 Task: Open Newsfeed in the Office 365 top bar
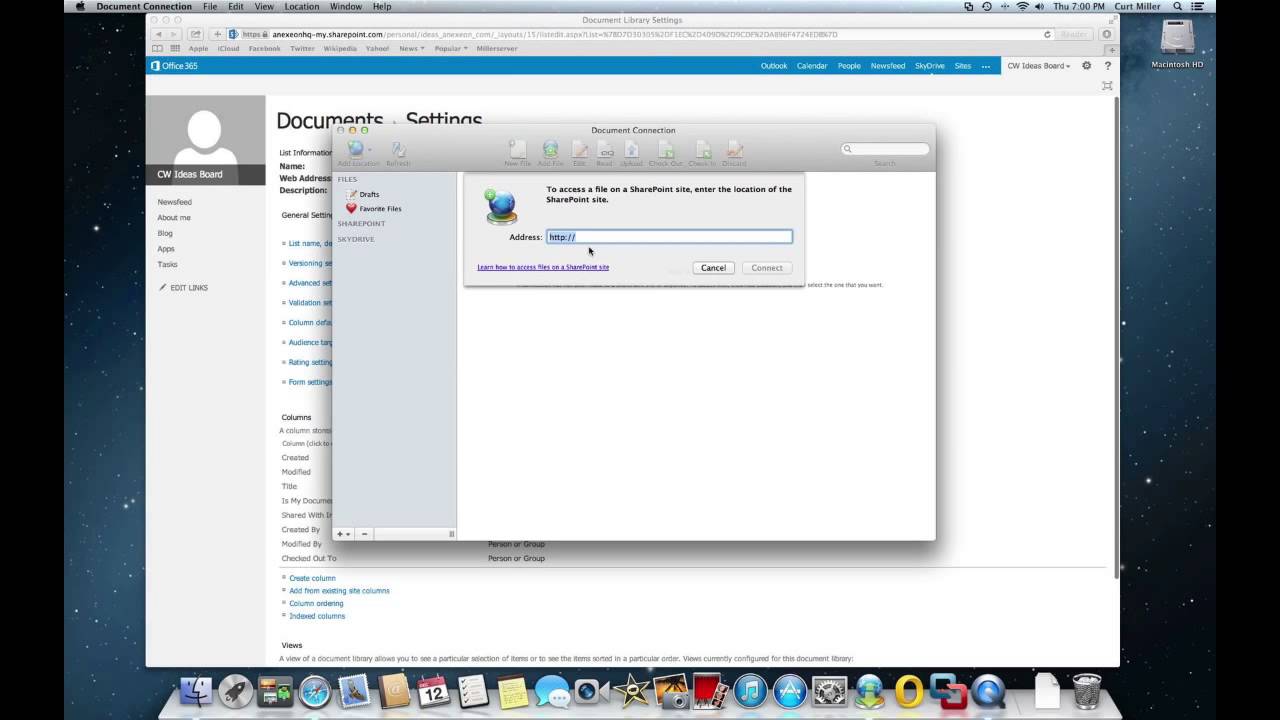888,66
